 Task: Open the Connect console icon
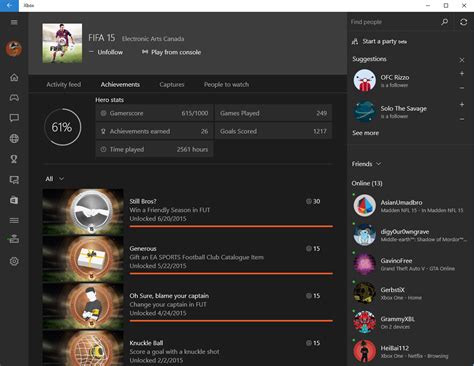[14, 239]
